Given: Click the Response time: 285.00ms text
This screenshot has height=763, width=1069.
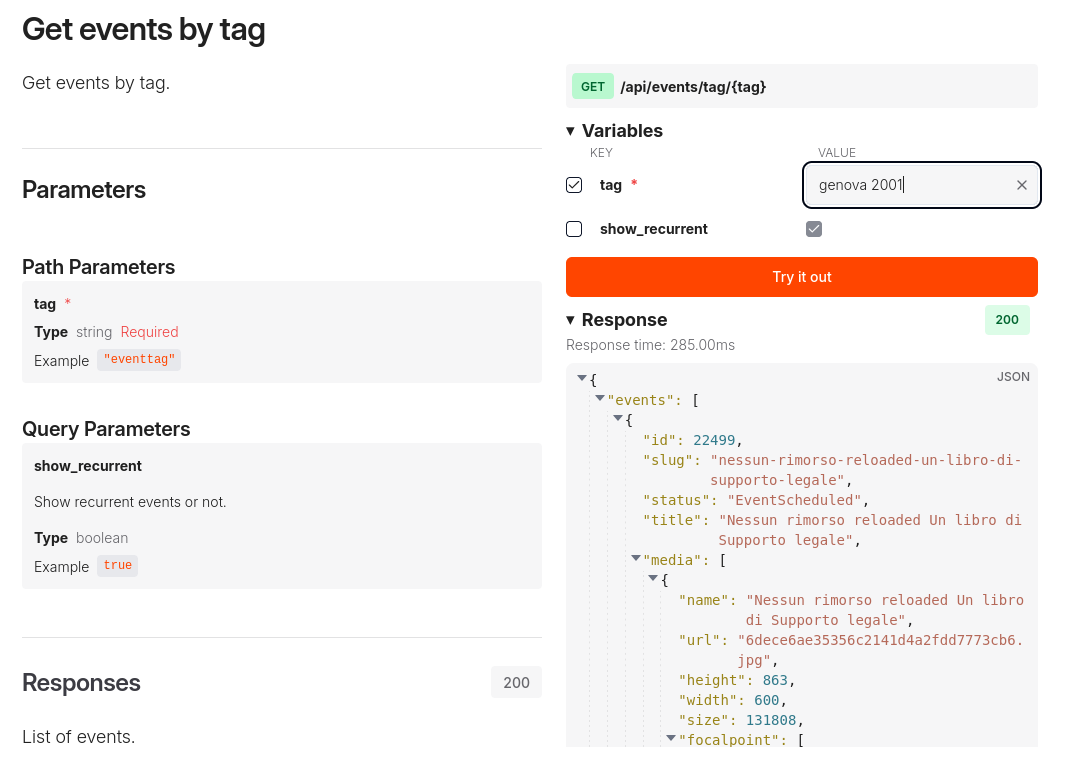Looking at the screenshot, I should point(650,345).
